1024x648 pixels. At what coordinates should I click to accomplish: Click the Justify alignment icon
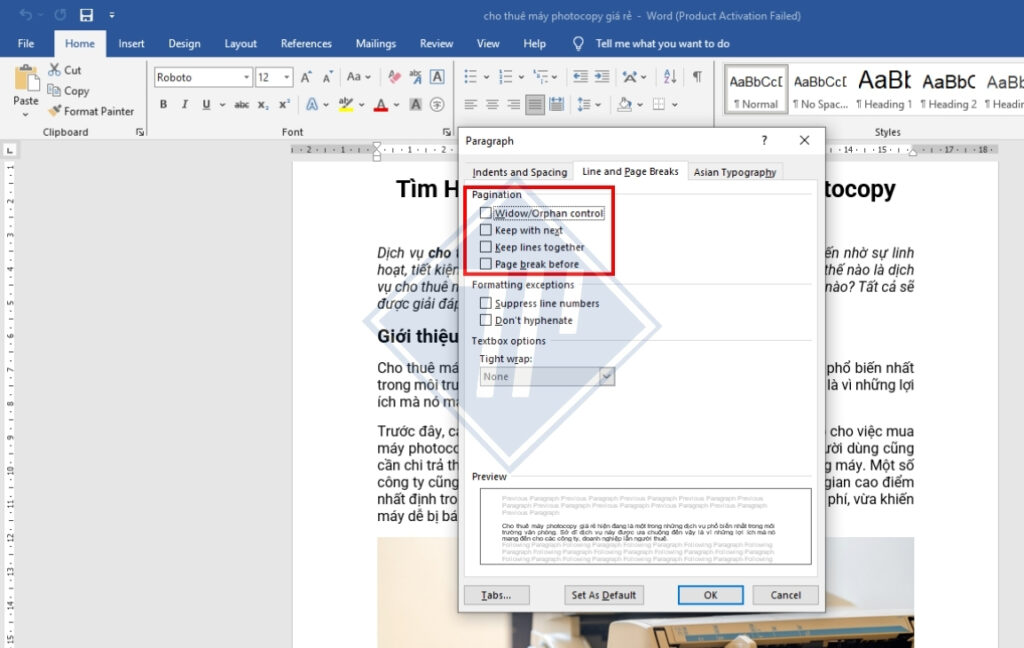535,105
